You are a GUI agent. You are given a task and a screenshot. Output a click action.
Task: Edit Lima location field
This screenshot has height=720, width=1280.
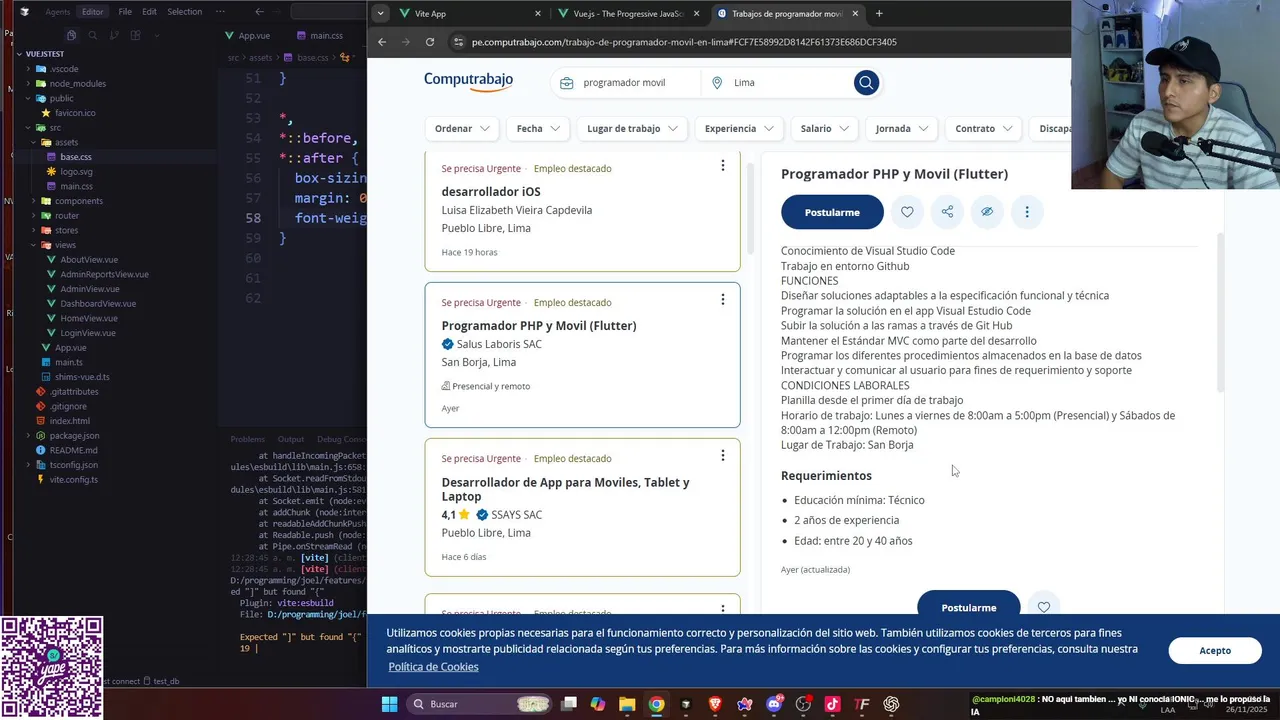coord(778,82)
